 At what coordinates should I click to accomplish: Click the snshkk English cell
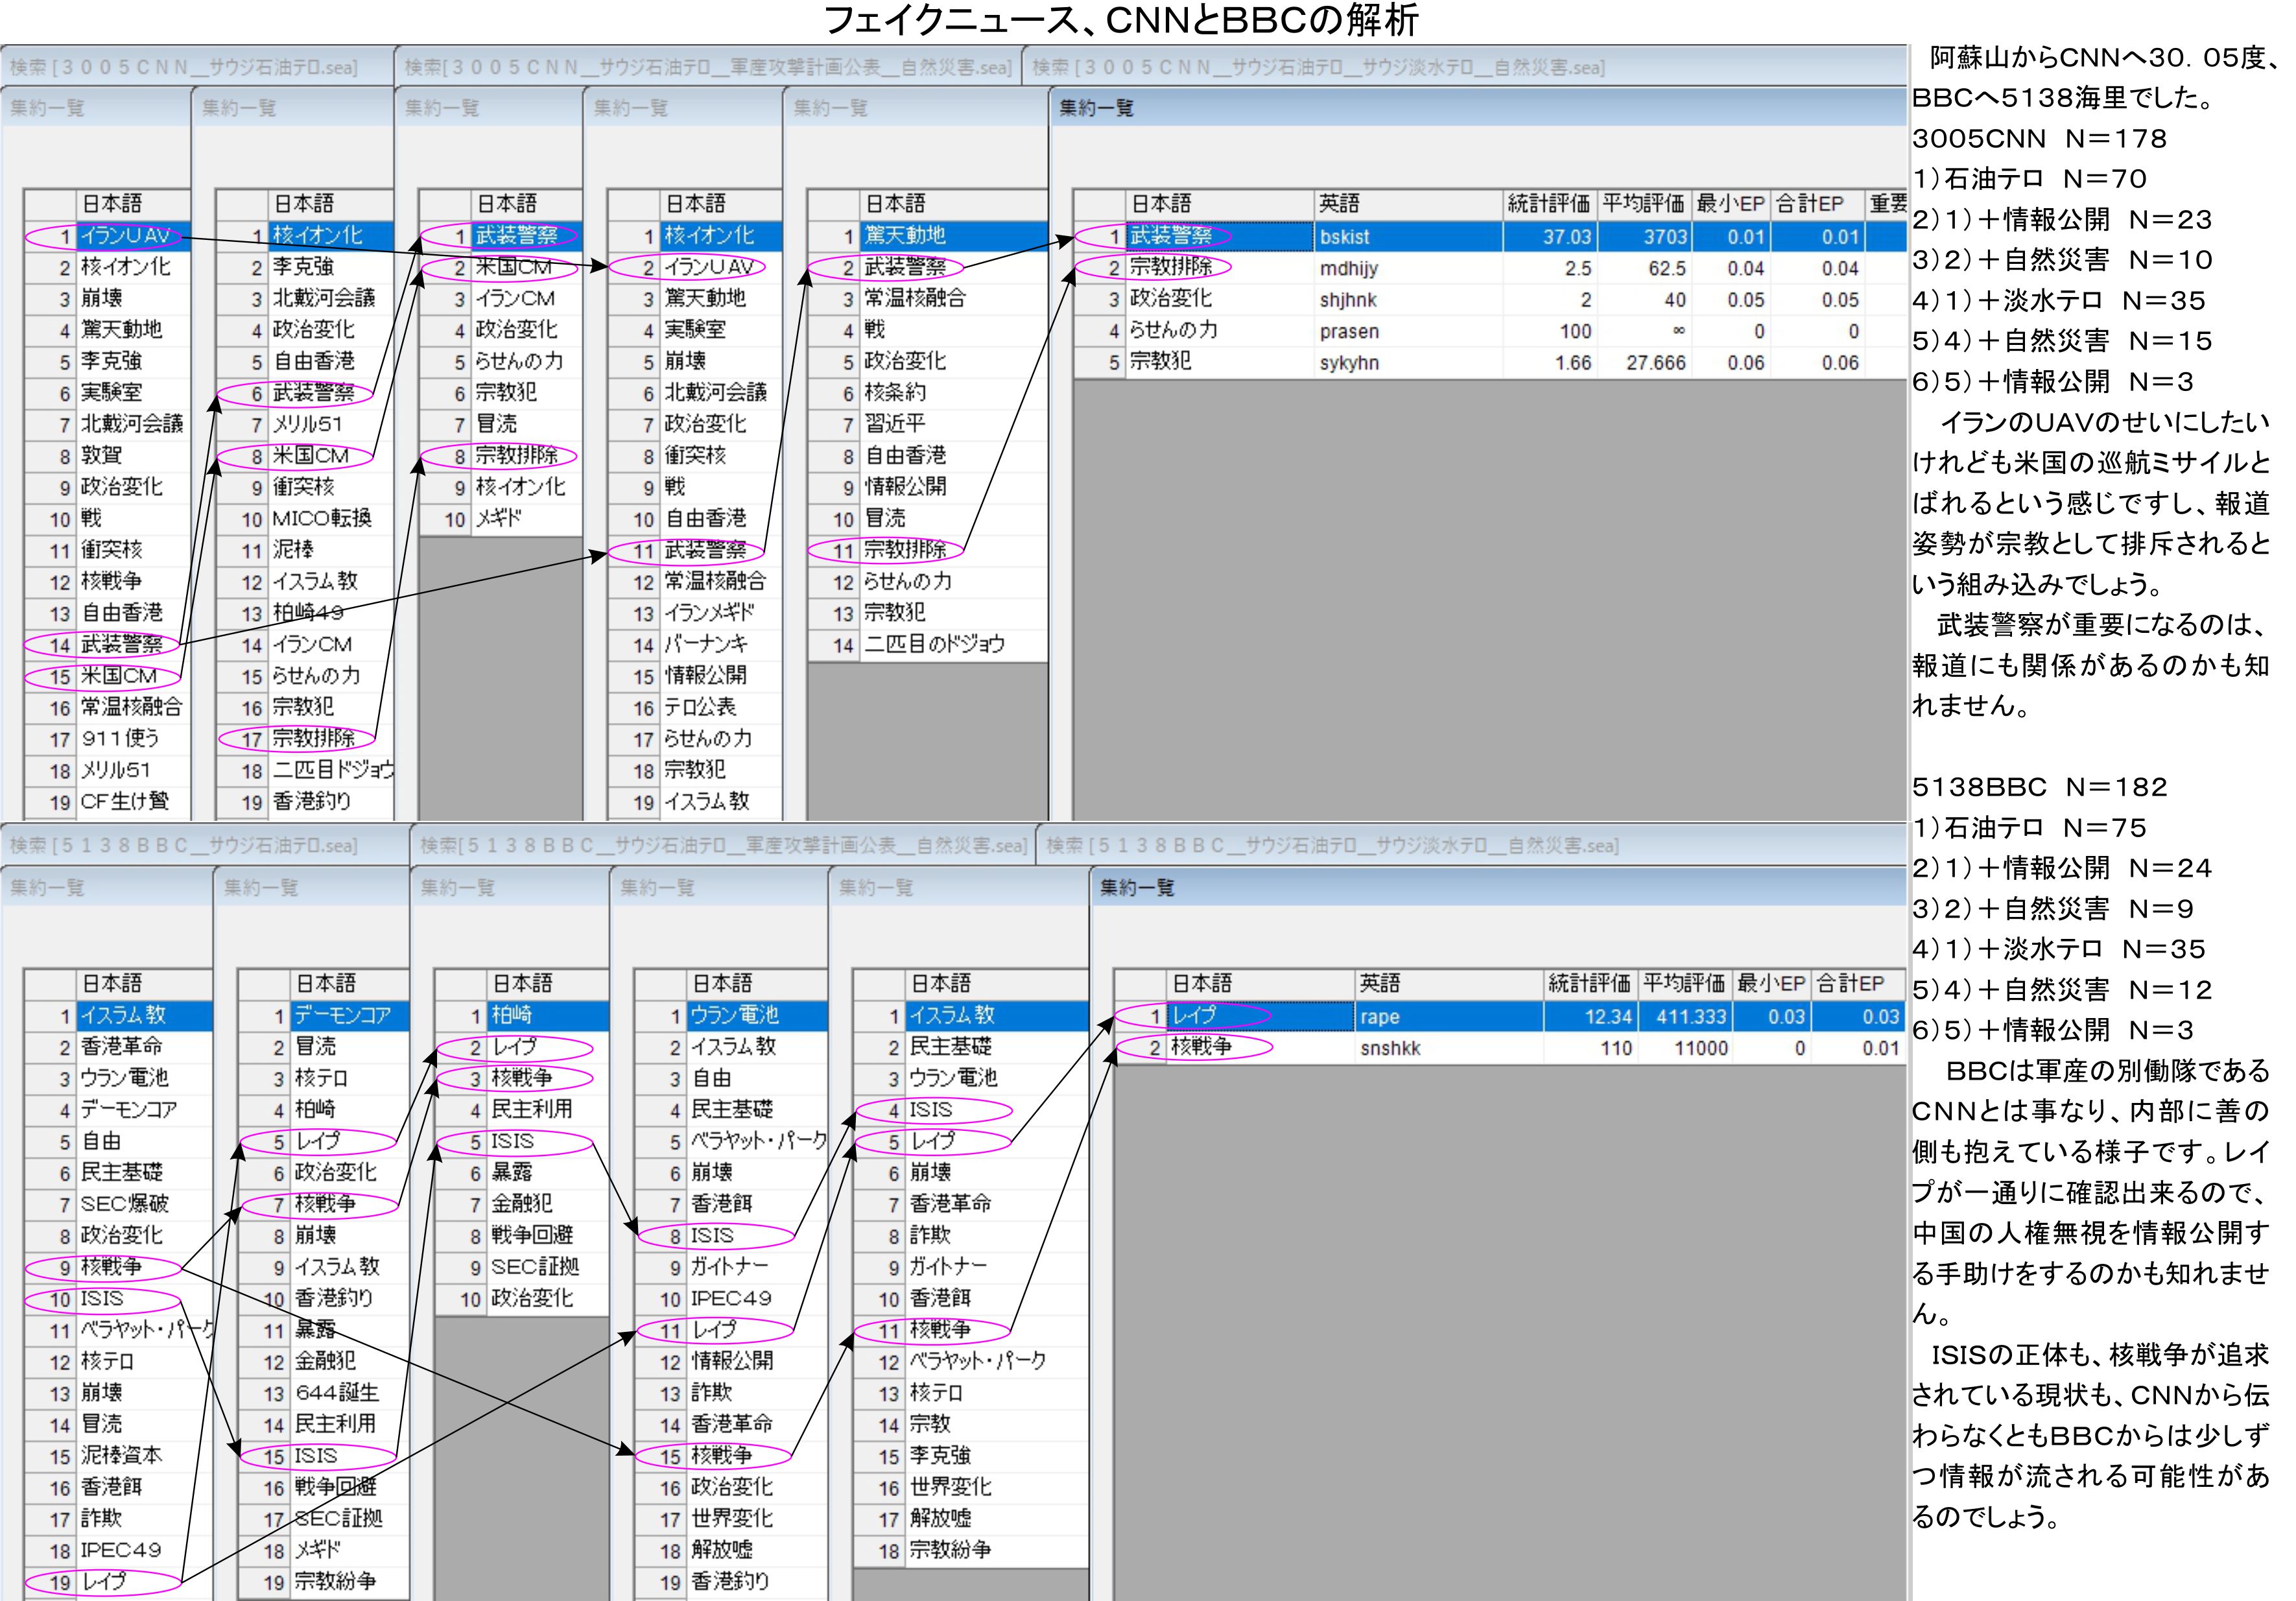pyautogui.click(x=1390, y=1048)
